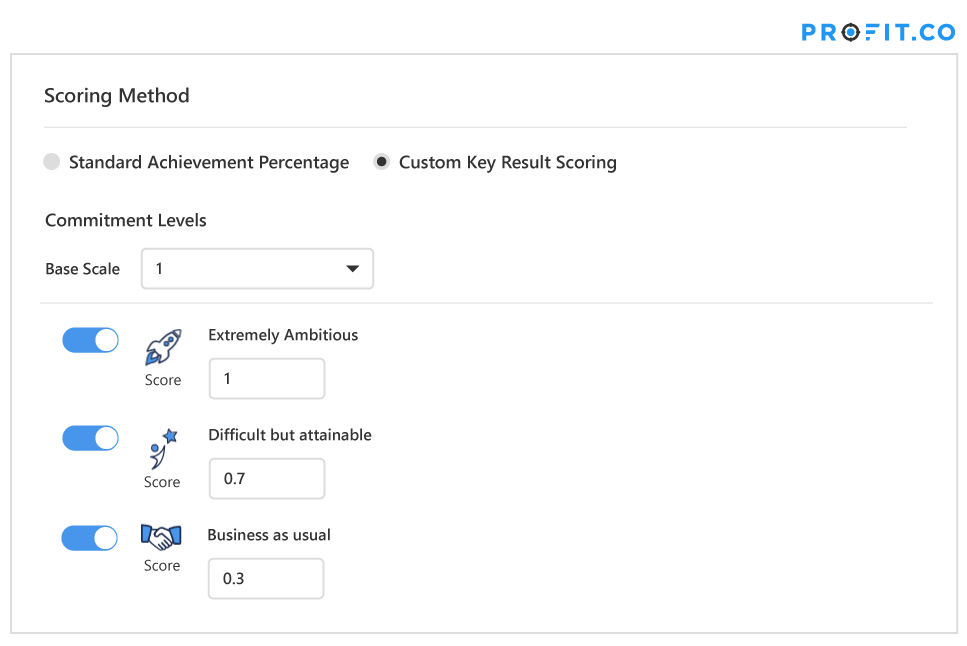Click the rocket icon for Extremely Ambitious
Screen dimensions: 967x646
[x=163, y=347]
